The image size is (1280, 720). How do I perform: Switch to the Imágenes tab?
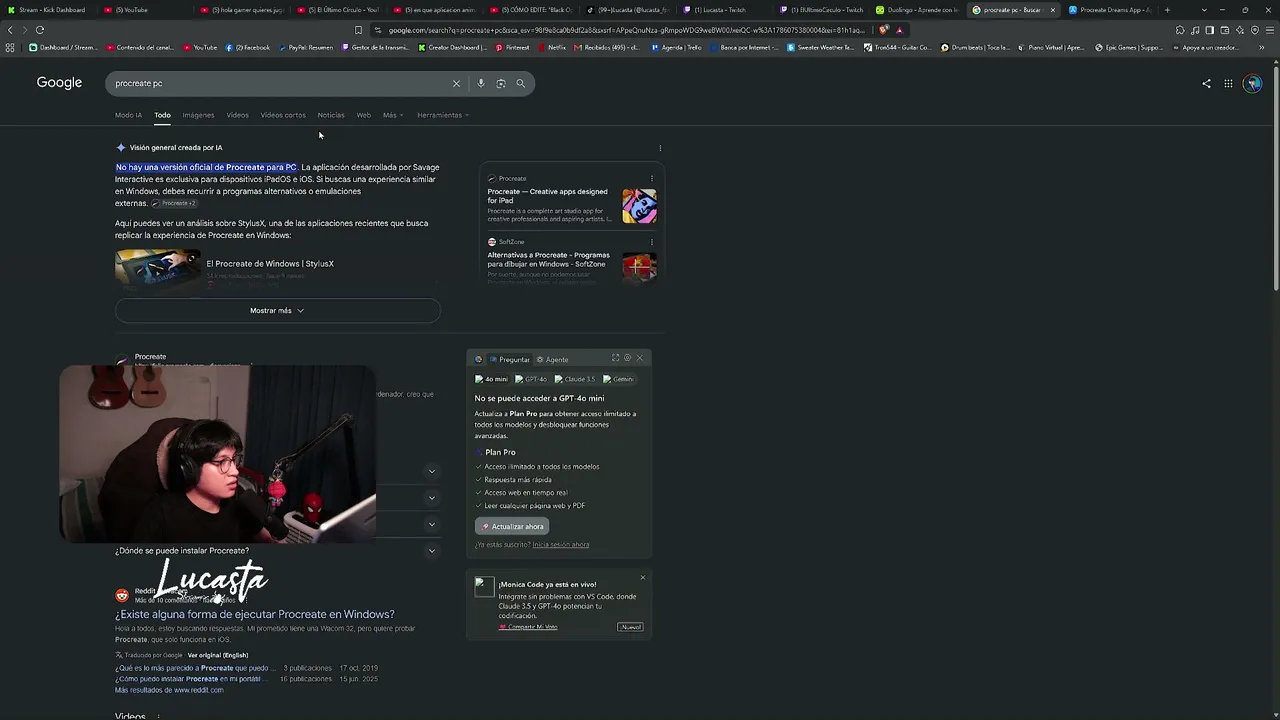[x=198, y=115]
